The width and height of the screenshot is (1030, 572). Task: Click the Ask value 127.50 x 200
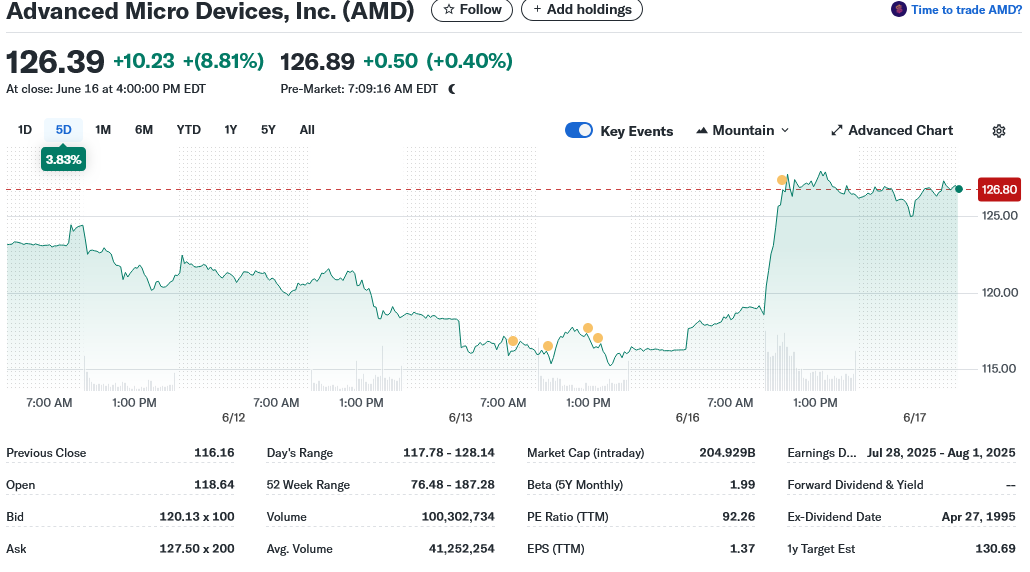[197, 548]
